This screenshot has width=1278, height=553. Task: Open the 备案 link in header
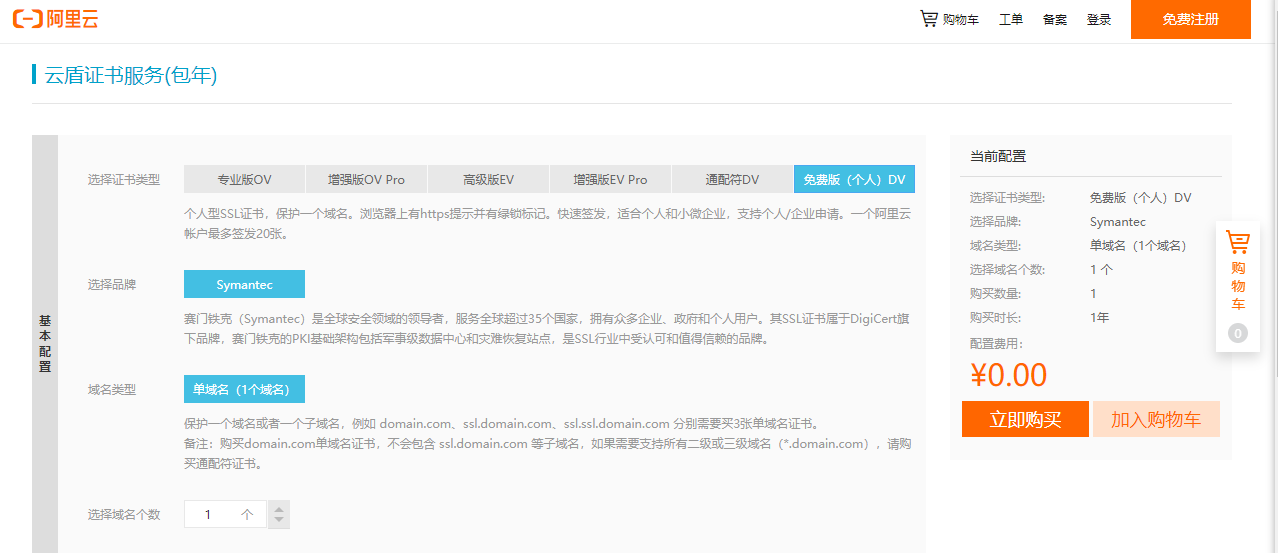[1055, 19]
